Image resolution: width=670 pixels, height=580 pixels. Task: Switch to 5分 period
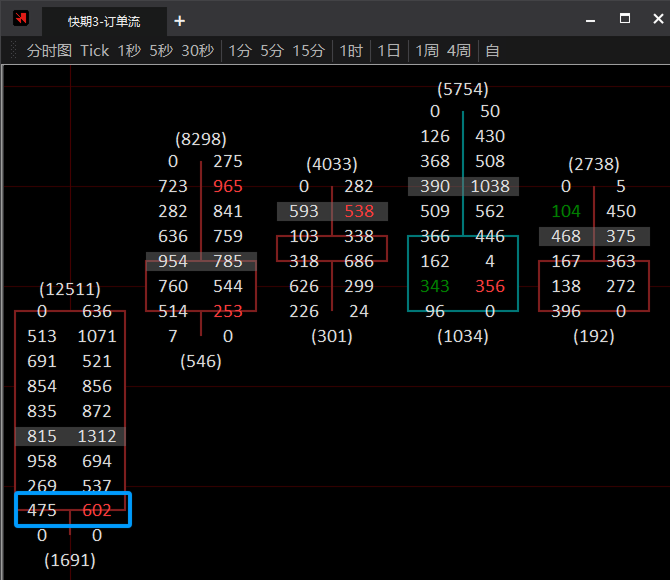(x=272, y=50)
